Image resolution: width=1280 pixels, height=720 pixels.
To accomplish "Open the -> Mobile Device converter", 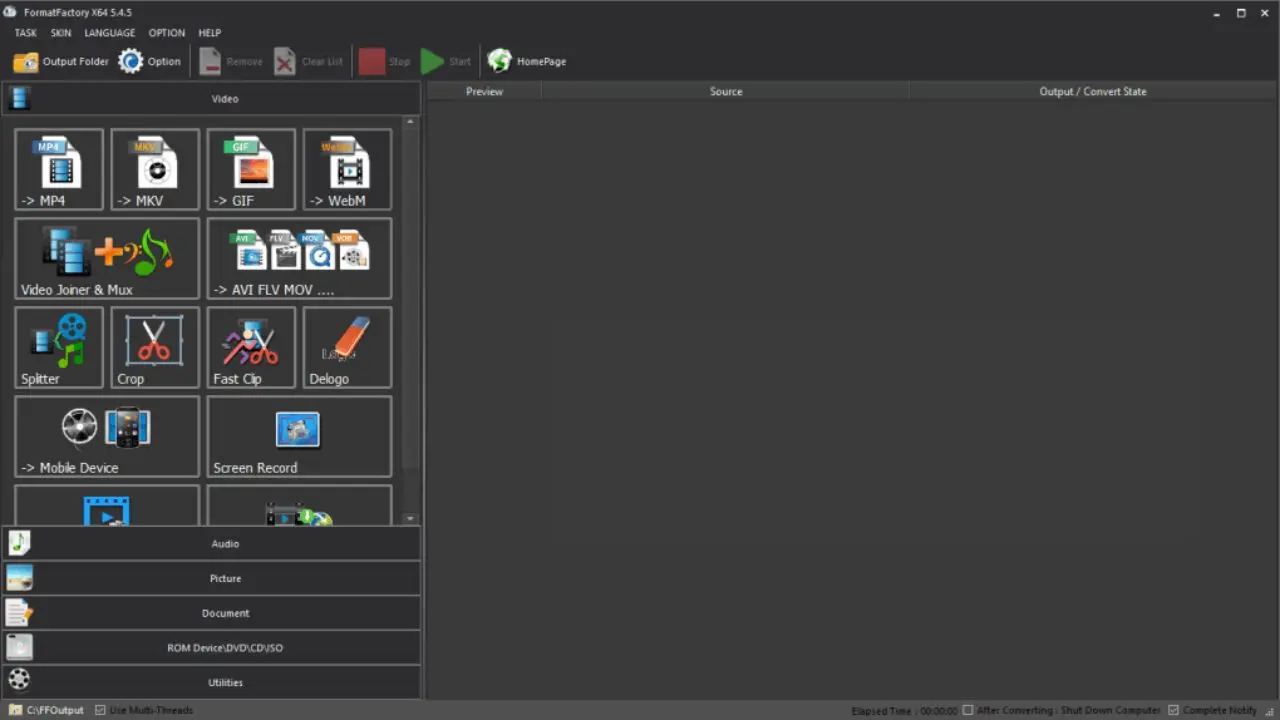I will click(107, 436).
